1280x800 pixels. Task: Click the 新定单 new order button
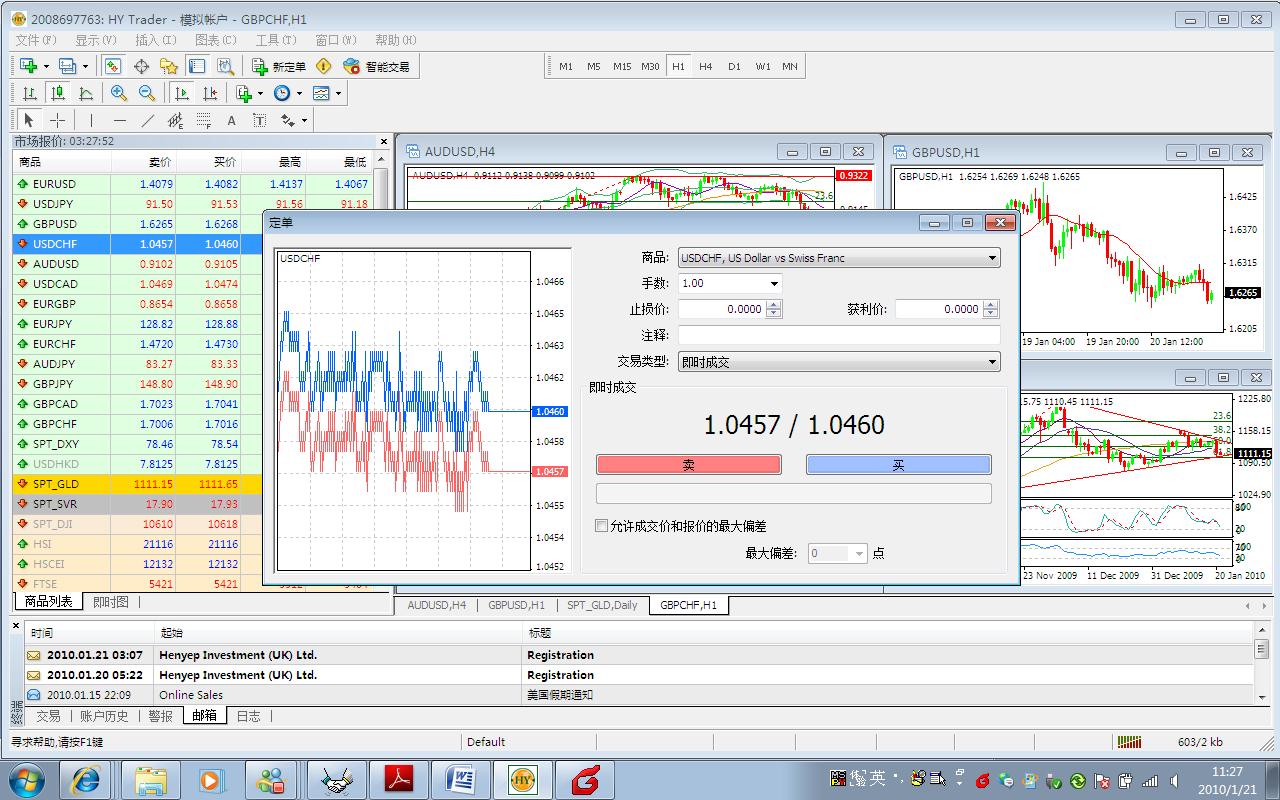279,66
